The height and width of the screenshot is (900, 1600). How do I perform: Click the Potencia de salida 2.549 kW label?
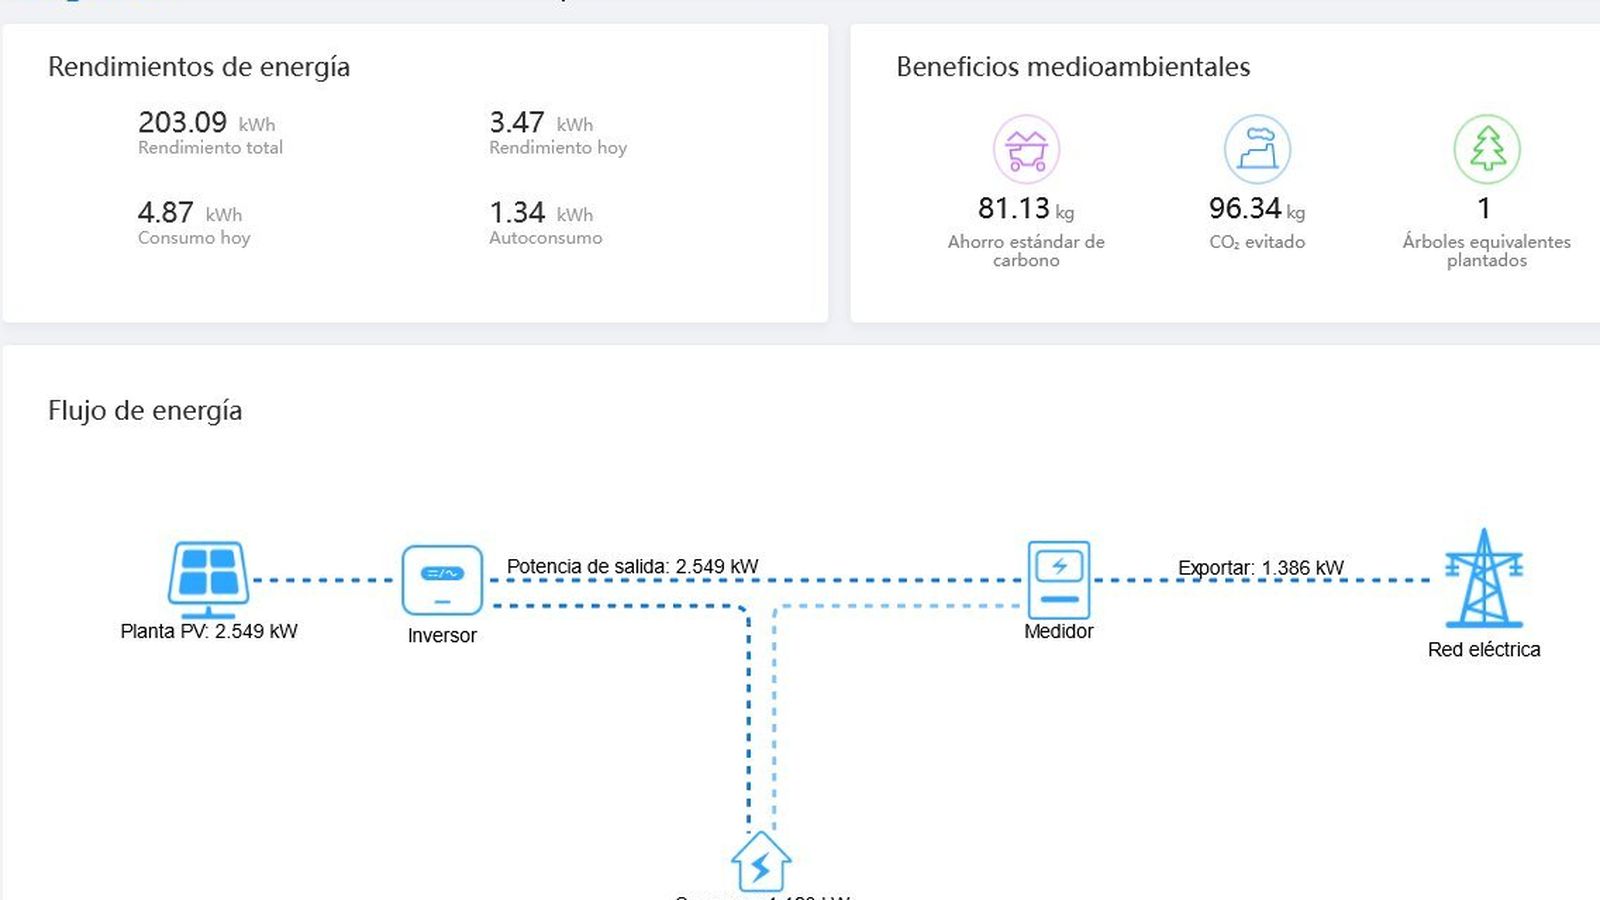click(632, 566)
